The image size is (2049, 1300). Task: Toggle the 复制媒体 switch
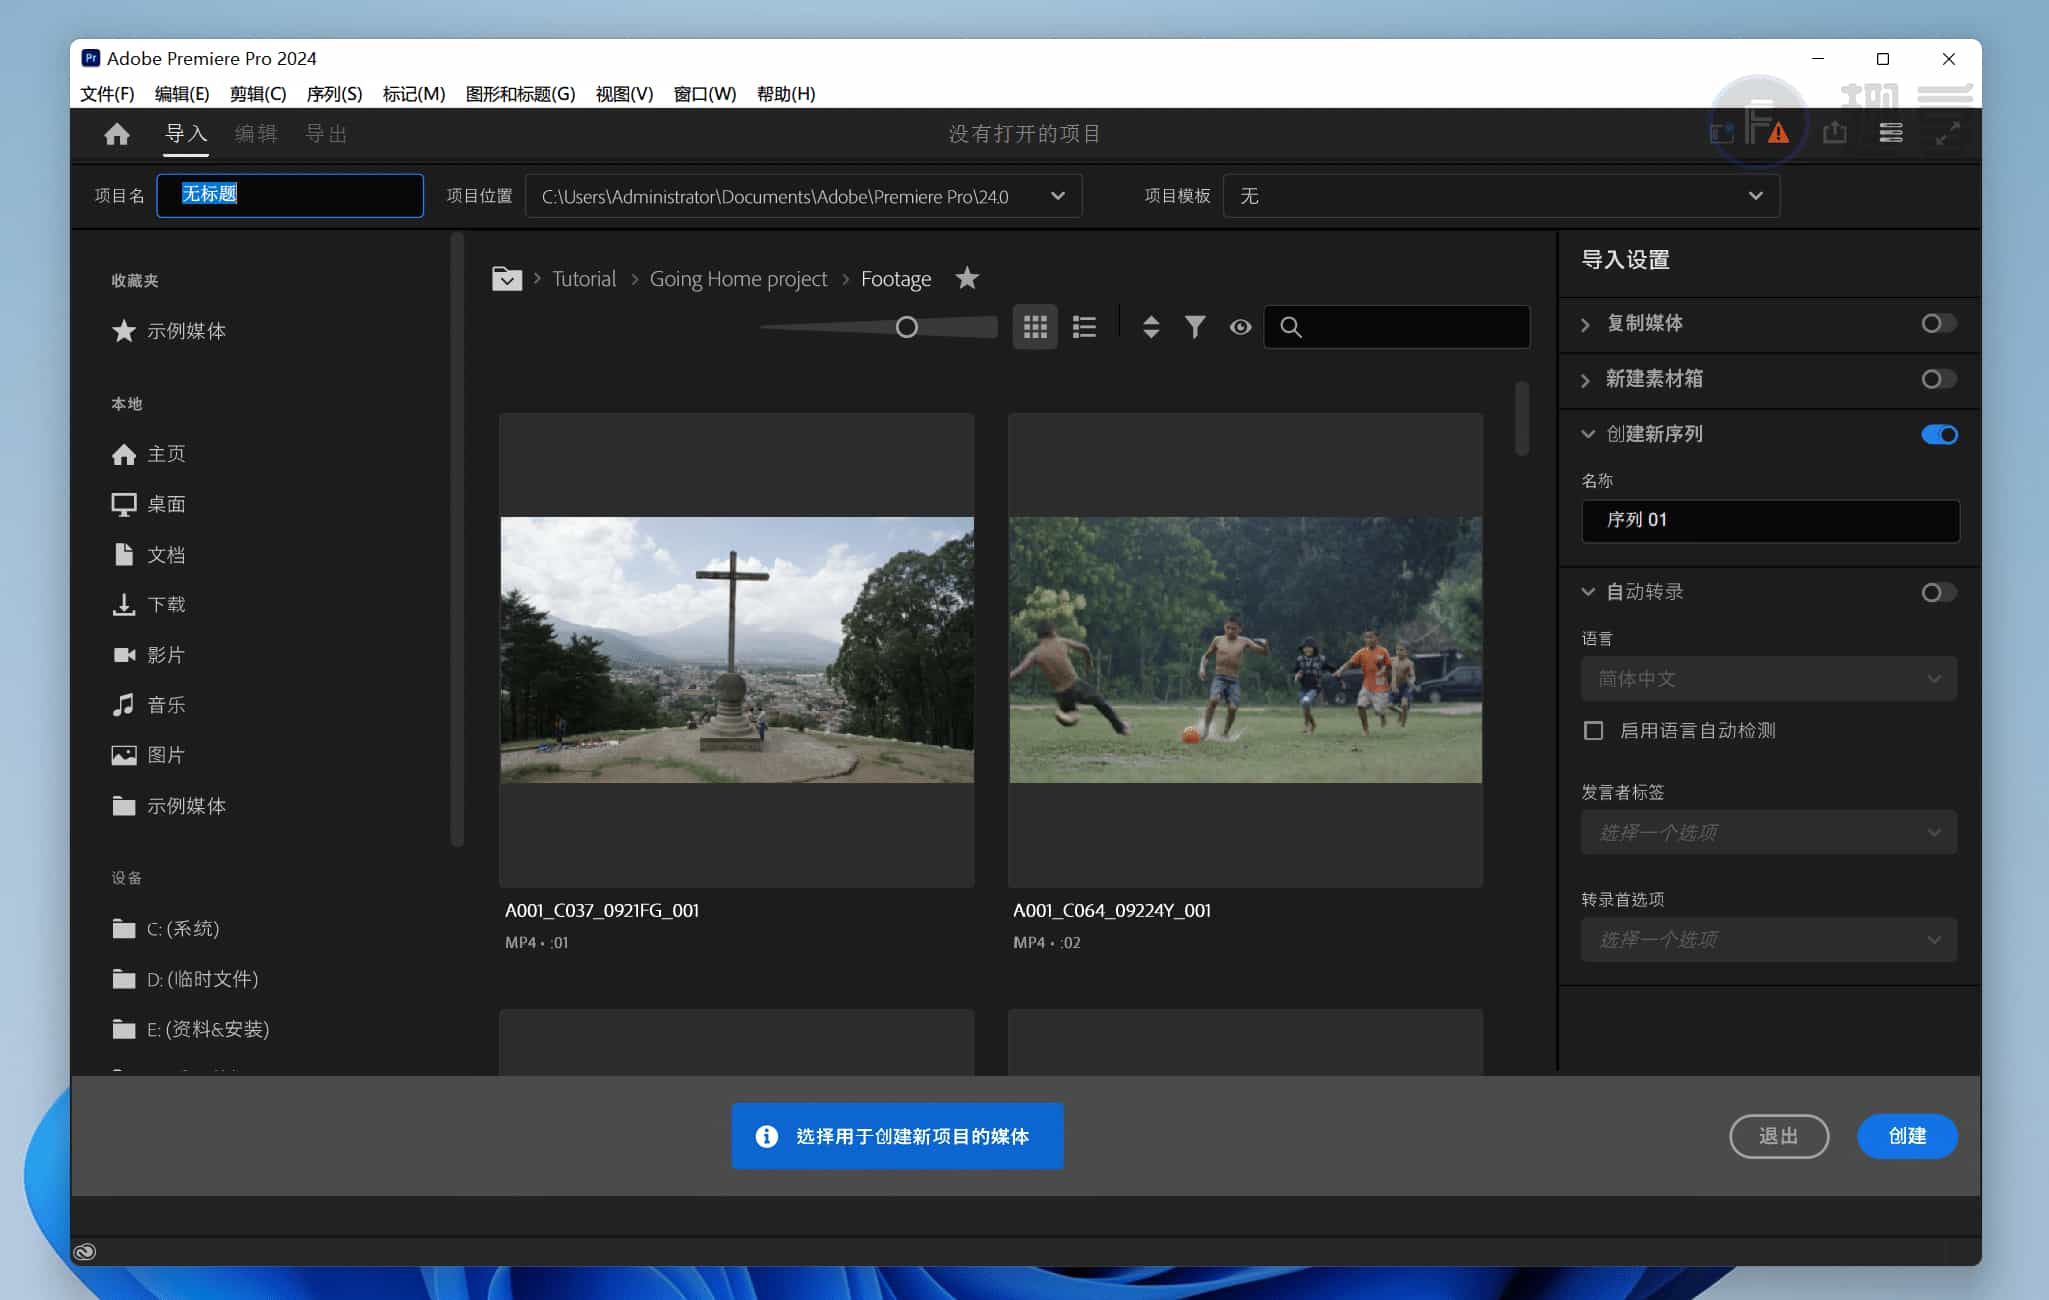(1937, 321)
